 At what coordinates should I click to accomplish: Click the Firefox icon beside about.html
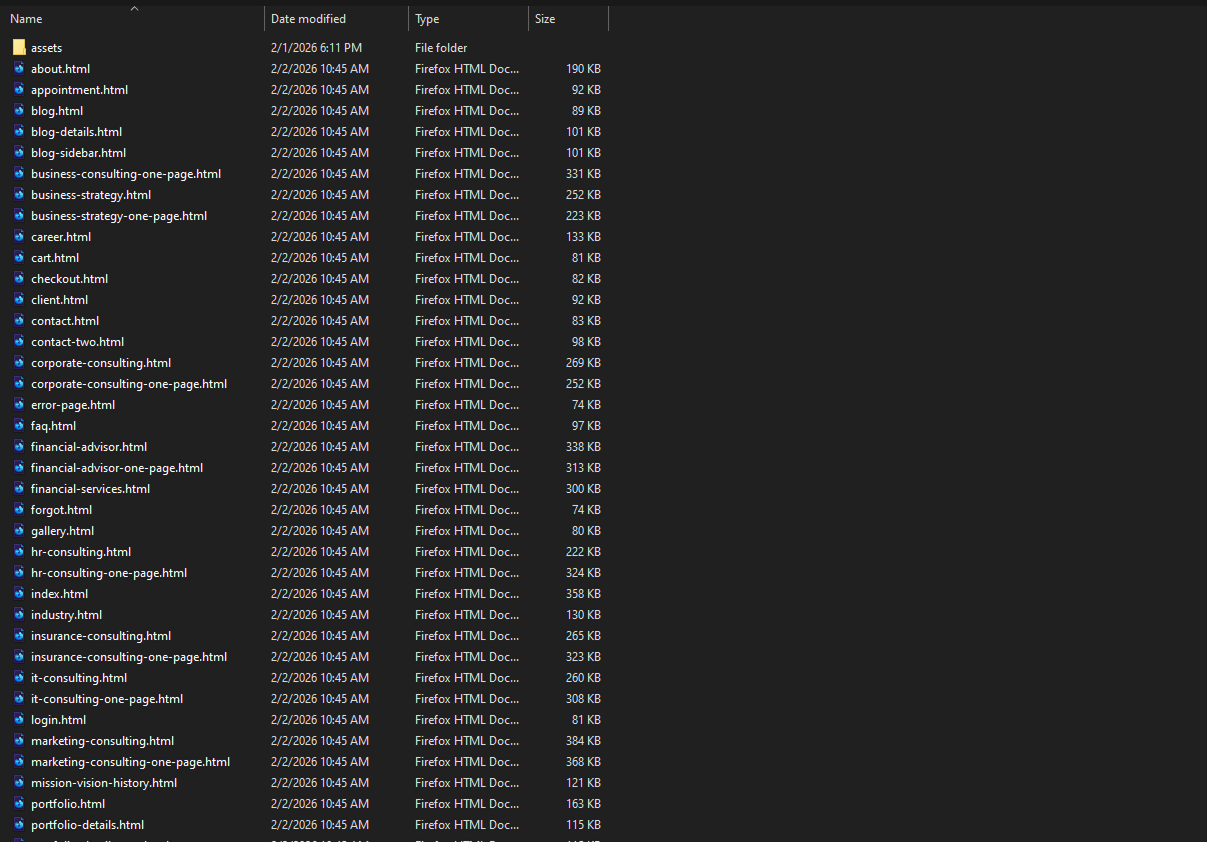[19, 68]
